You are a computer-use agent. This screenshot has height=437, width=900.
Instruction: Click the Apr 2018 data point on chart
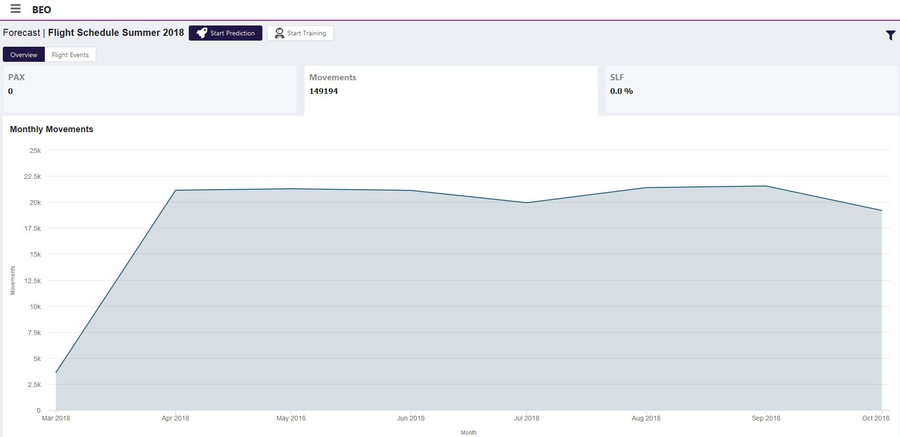tap(175, 190)
